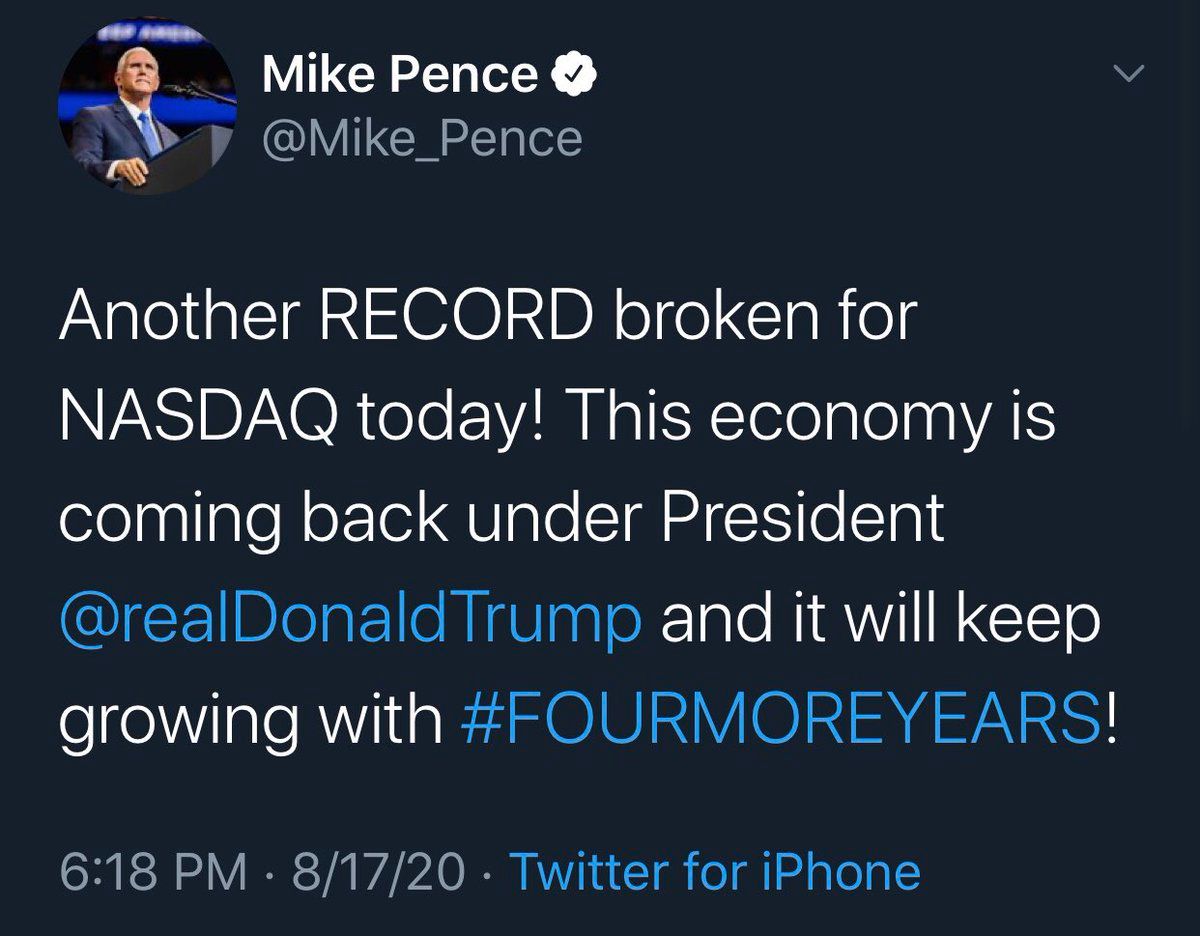Click the 6:18 PM timestamp
The height and width of the screenshot is (936, 1200).
[x=153, y=871]
